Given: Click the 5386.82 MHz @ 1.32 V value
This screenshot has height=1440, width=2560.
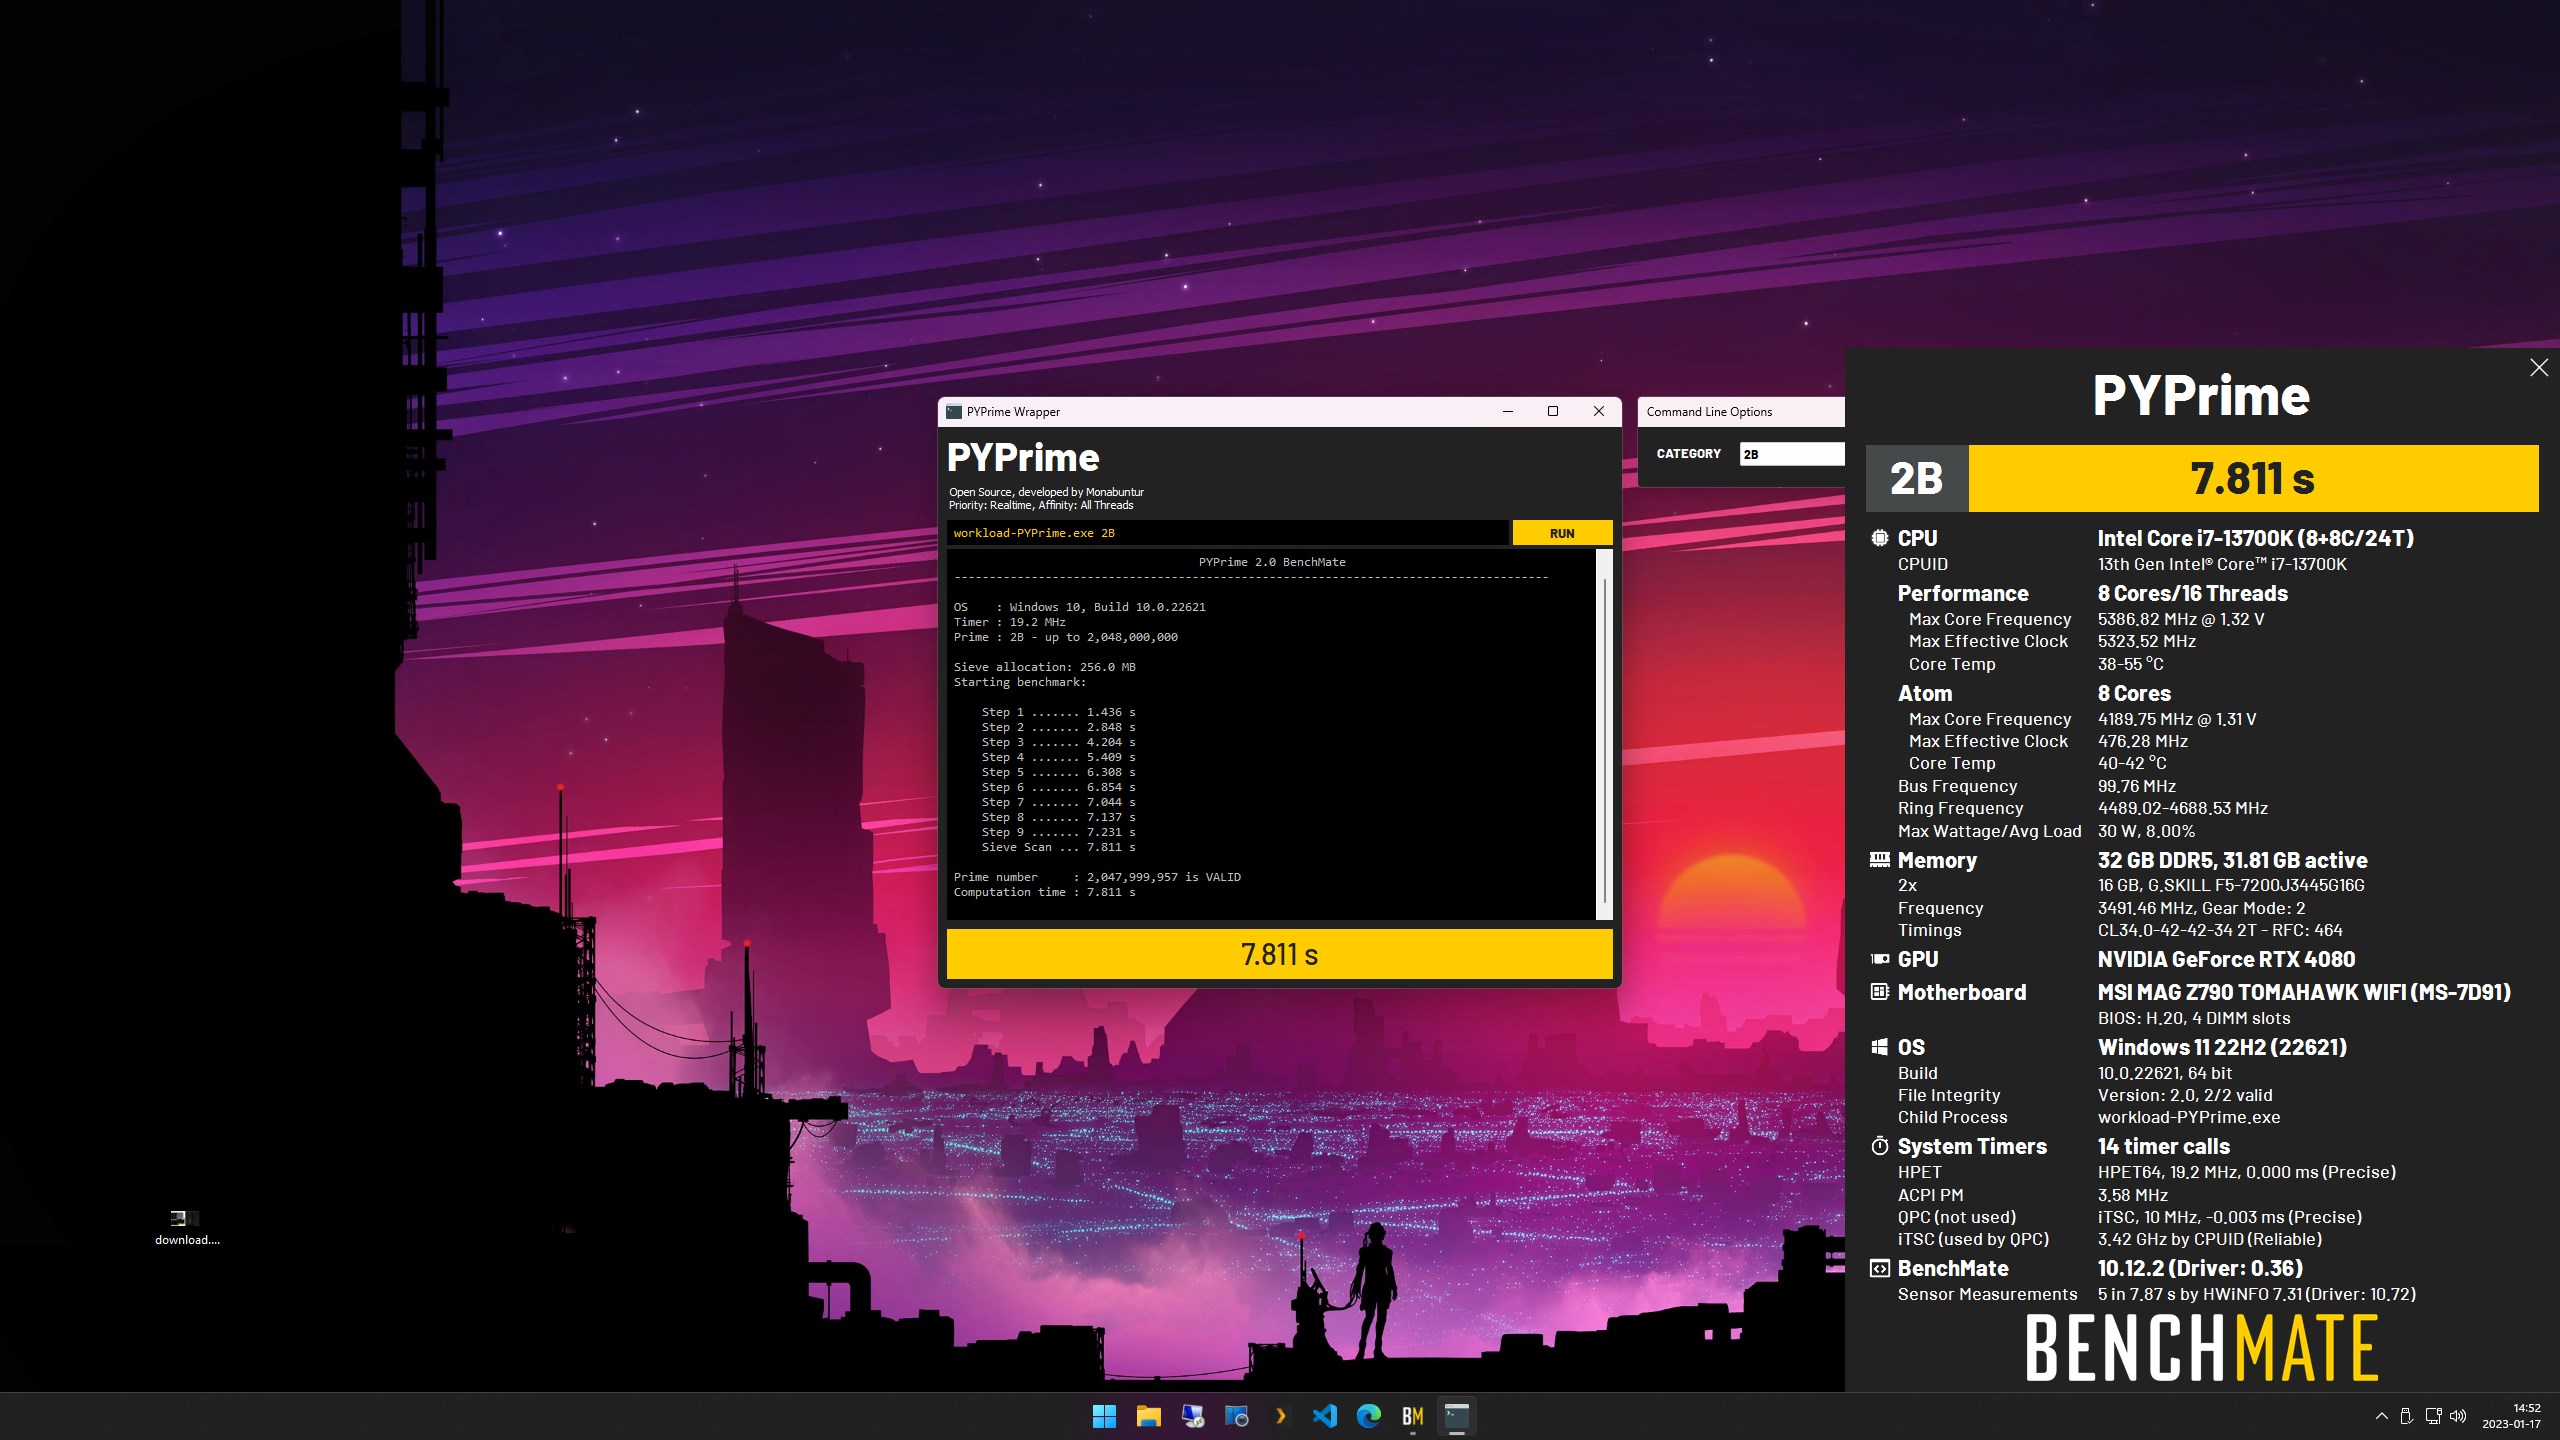Looking at the screenshot, I should tap(2180, 619).
